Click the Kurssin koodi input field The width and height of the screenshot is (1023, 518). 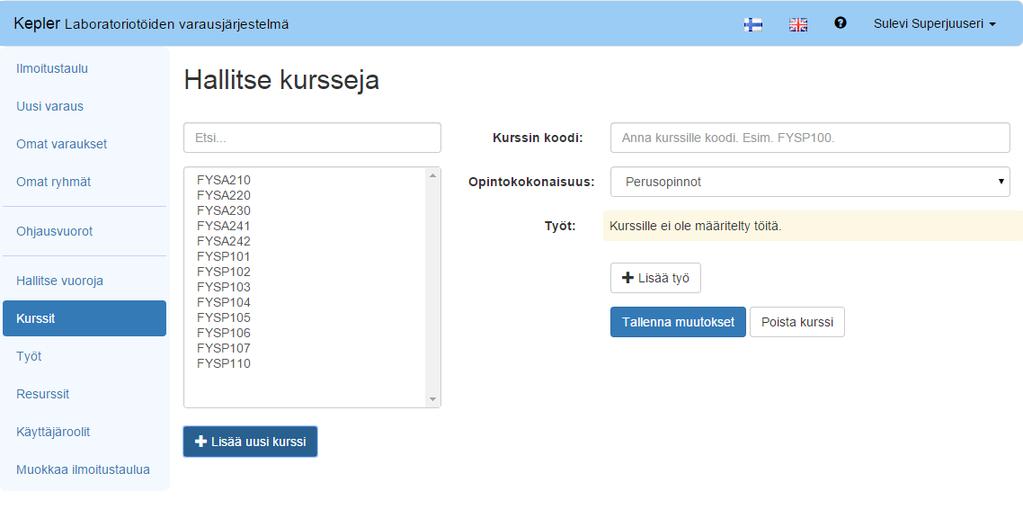coord(810,138)
